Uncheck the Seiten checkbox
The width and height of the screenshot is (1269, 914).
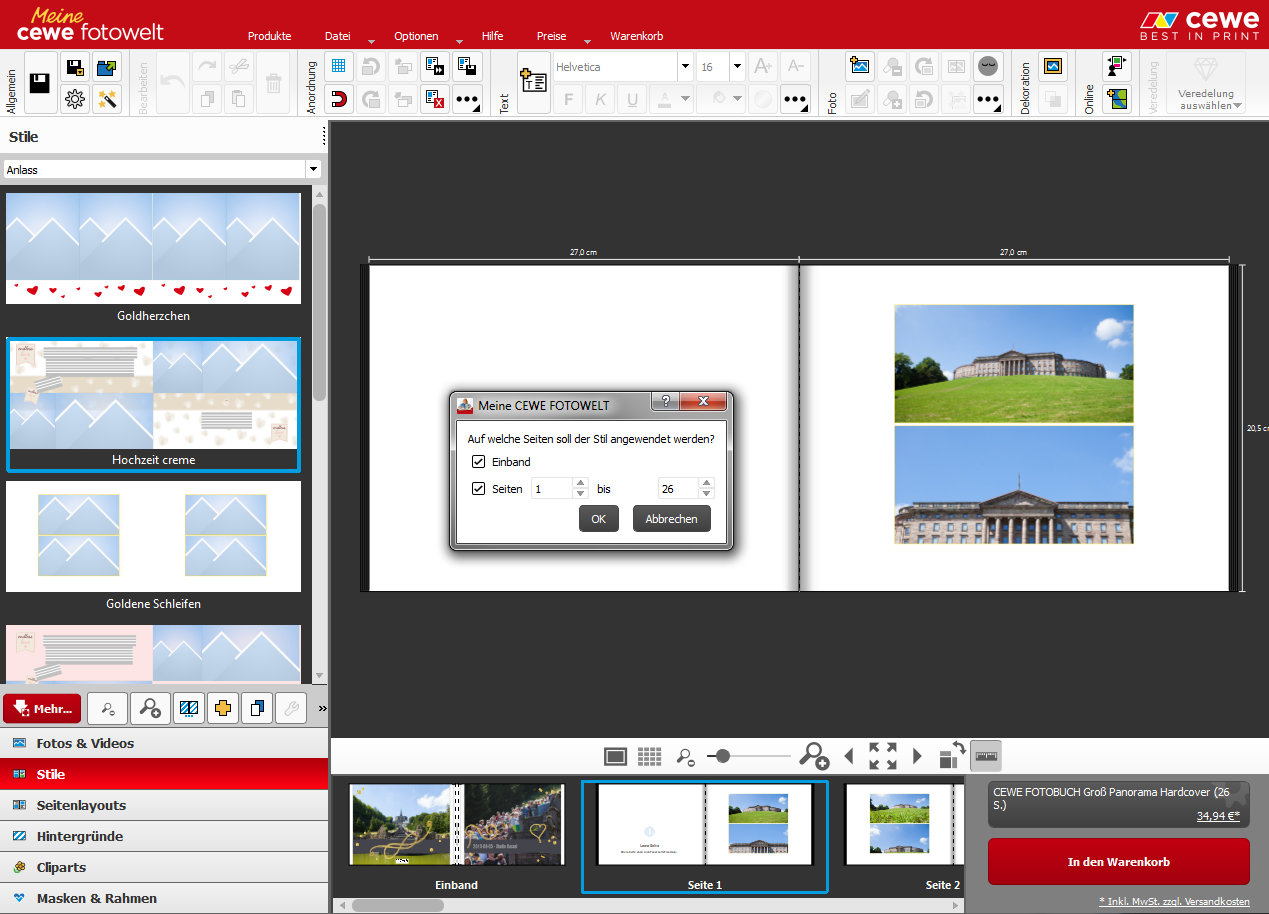(479, 489)
